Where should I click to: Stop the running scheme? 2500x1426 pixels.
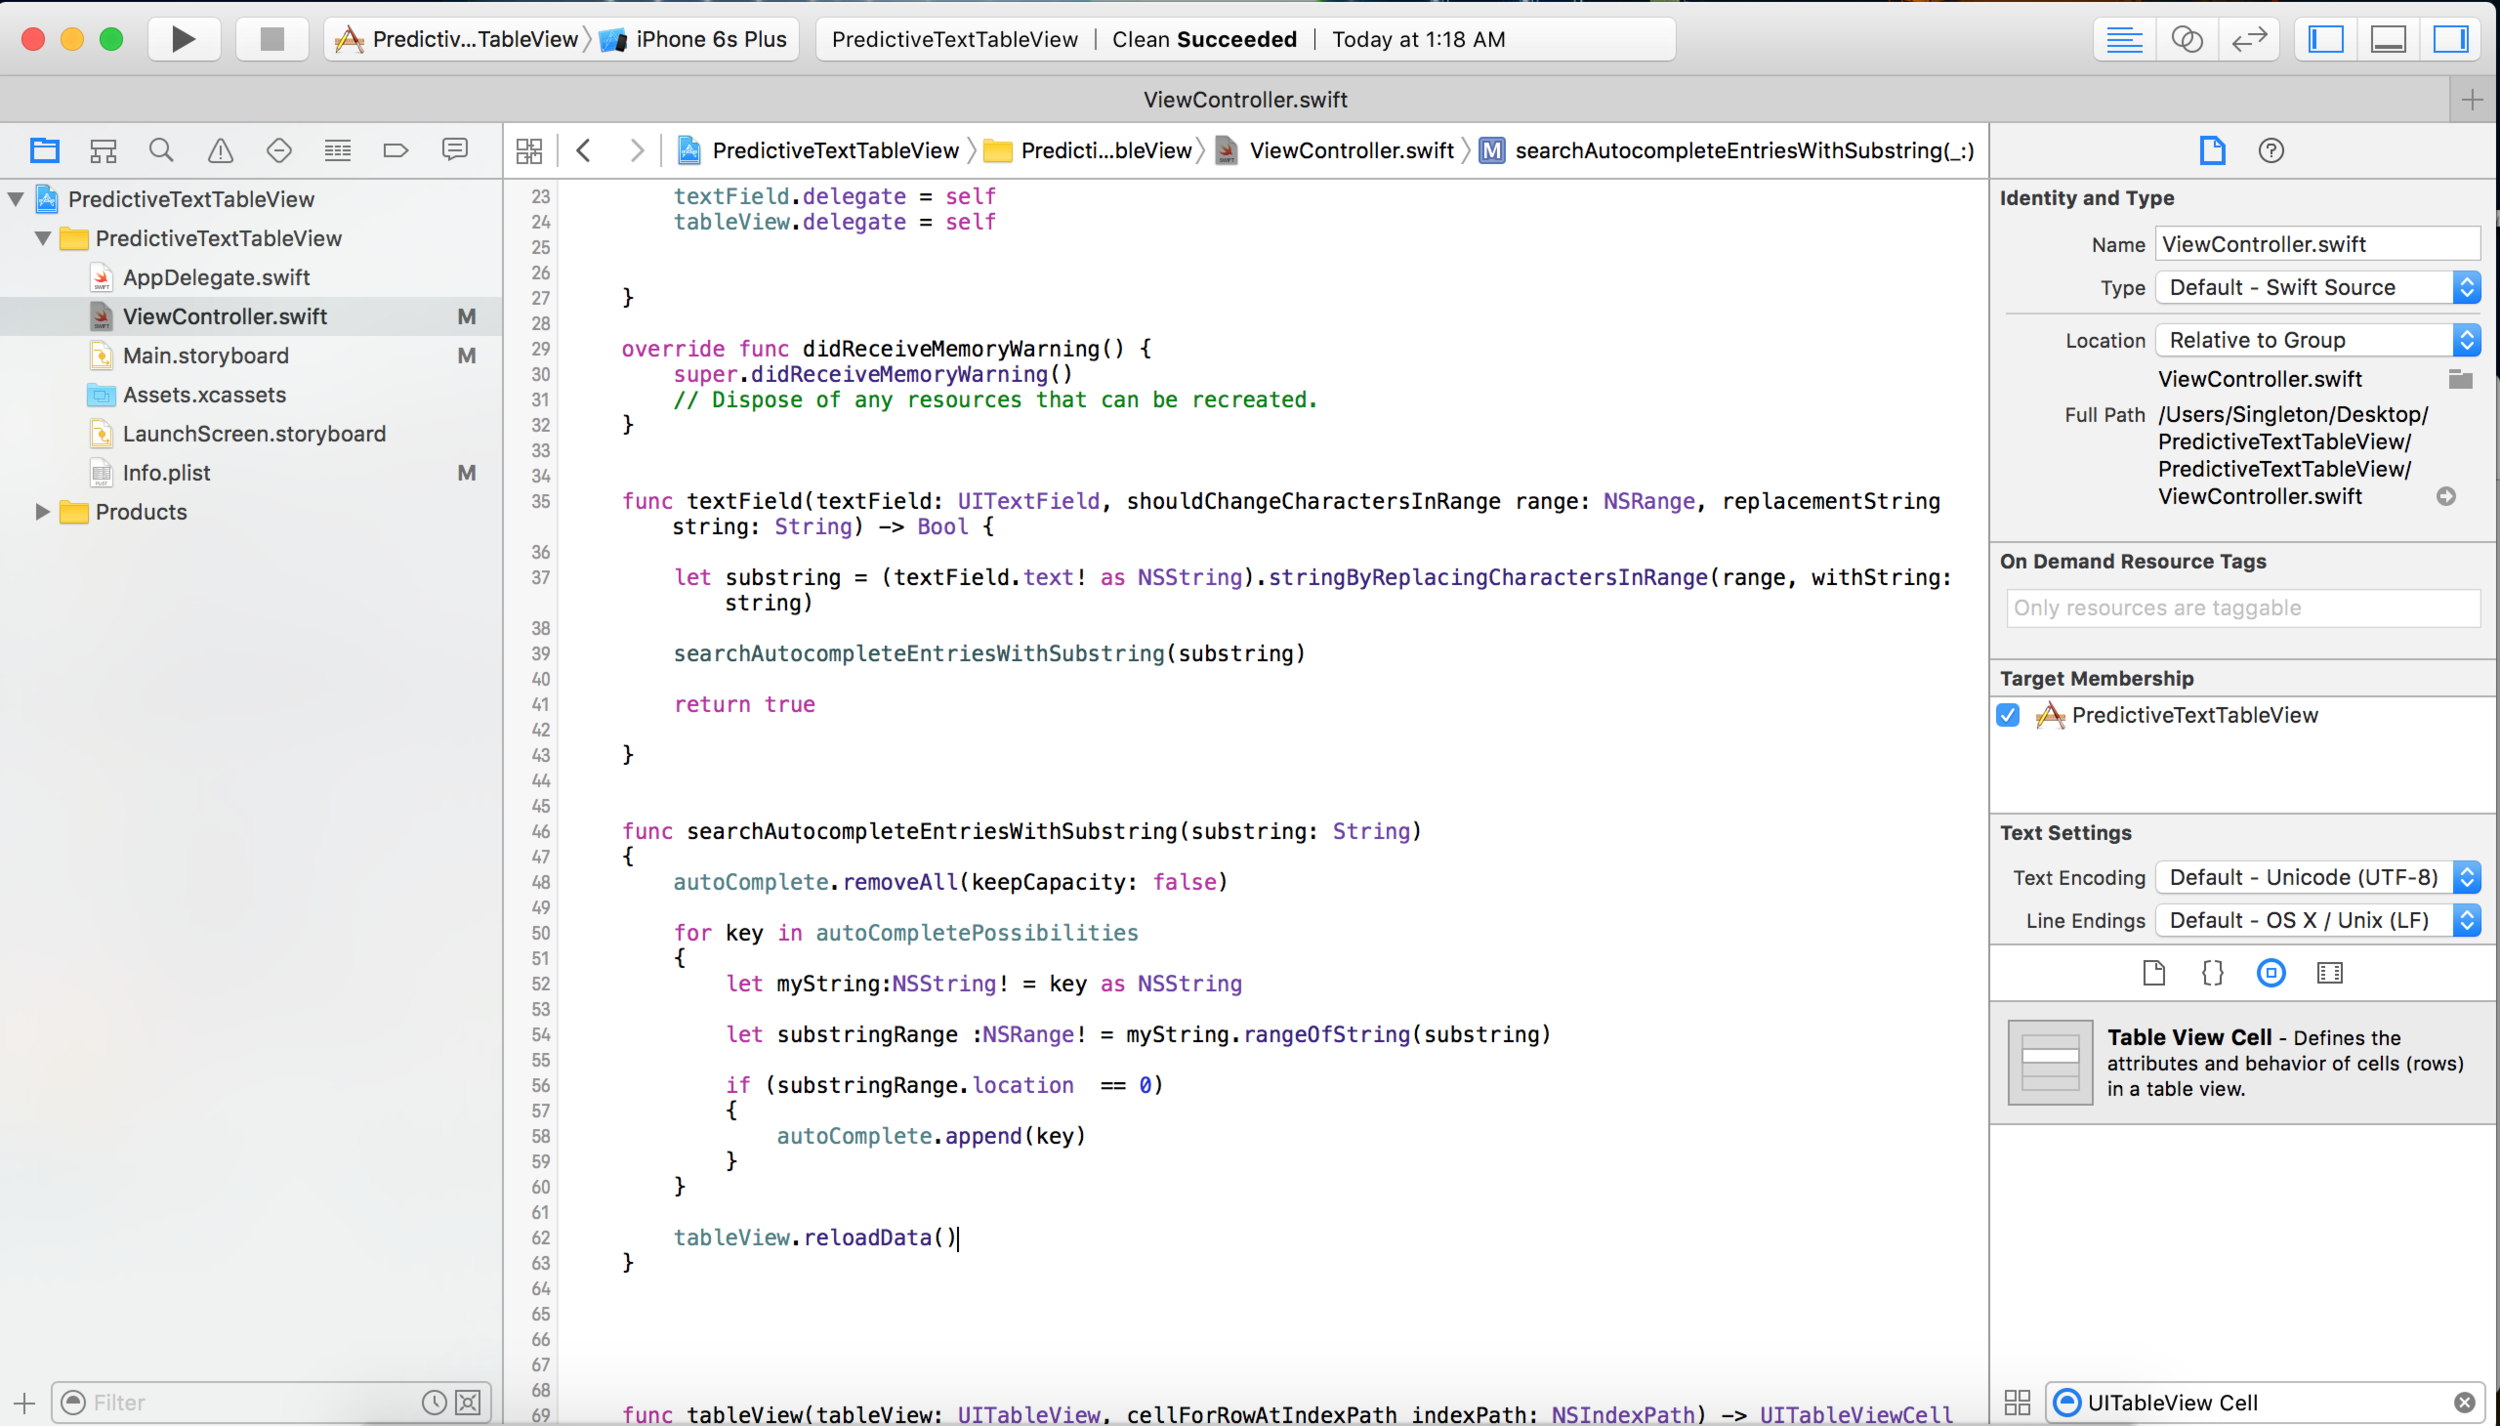(272, 39)
